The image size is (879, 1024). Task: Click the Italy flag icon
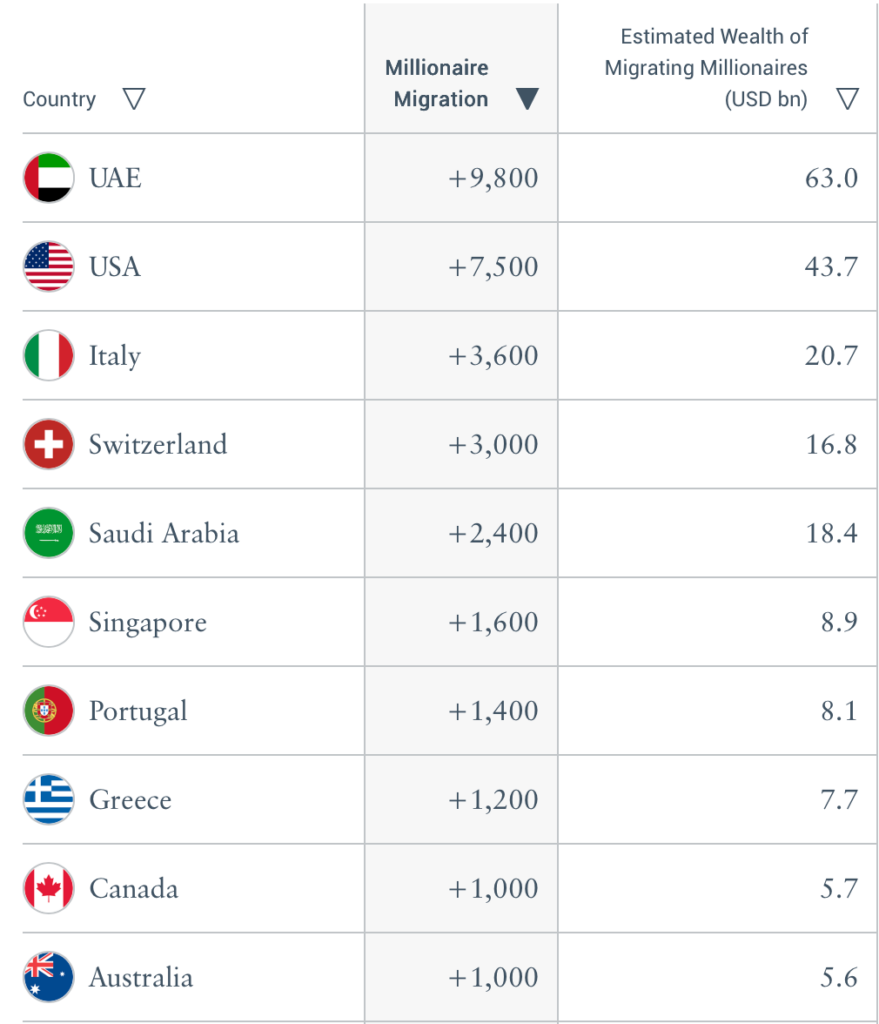[48, 356]
